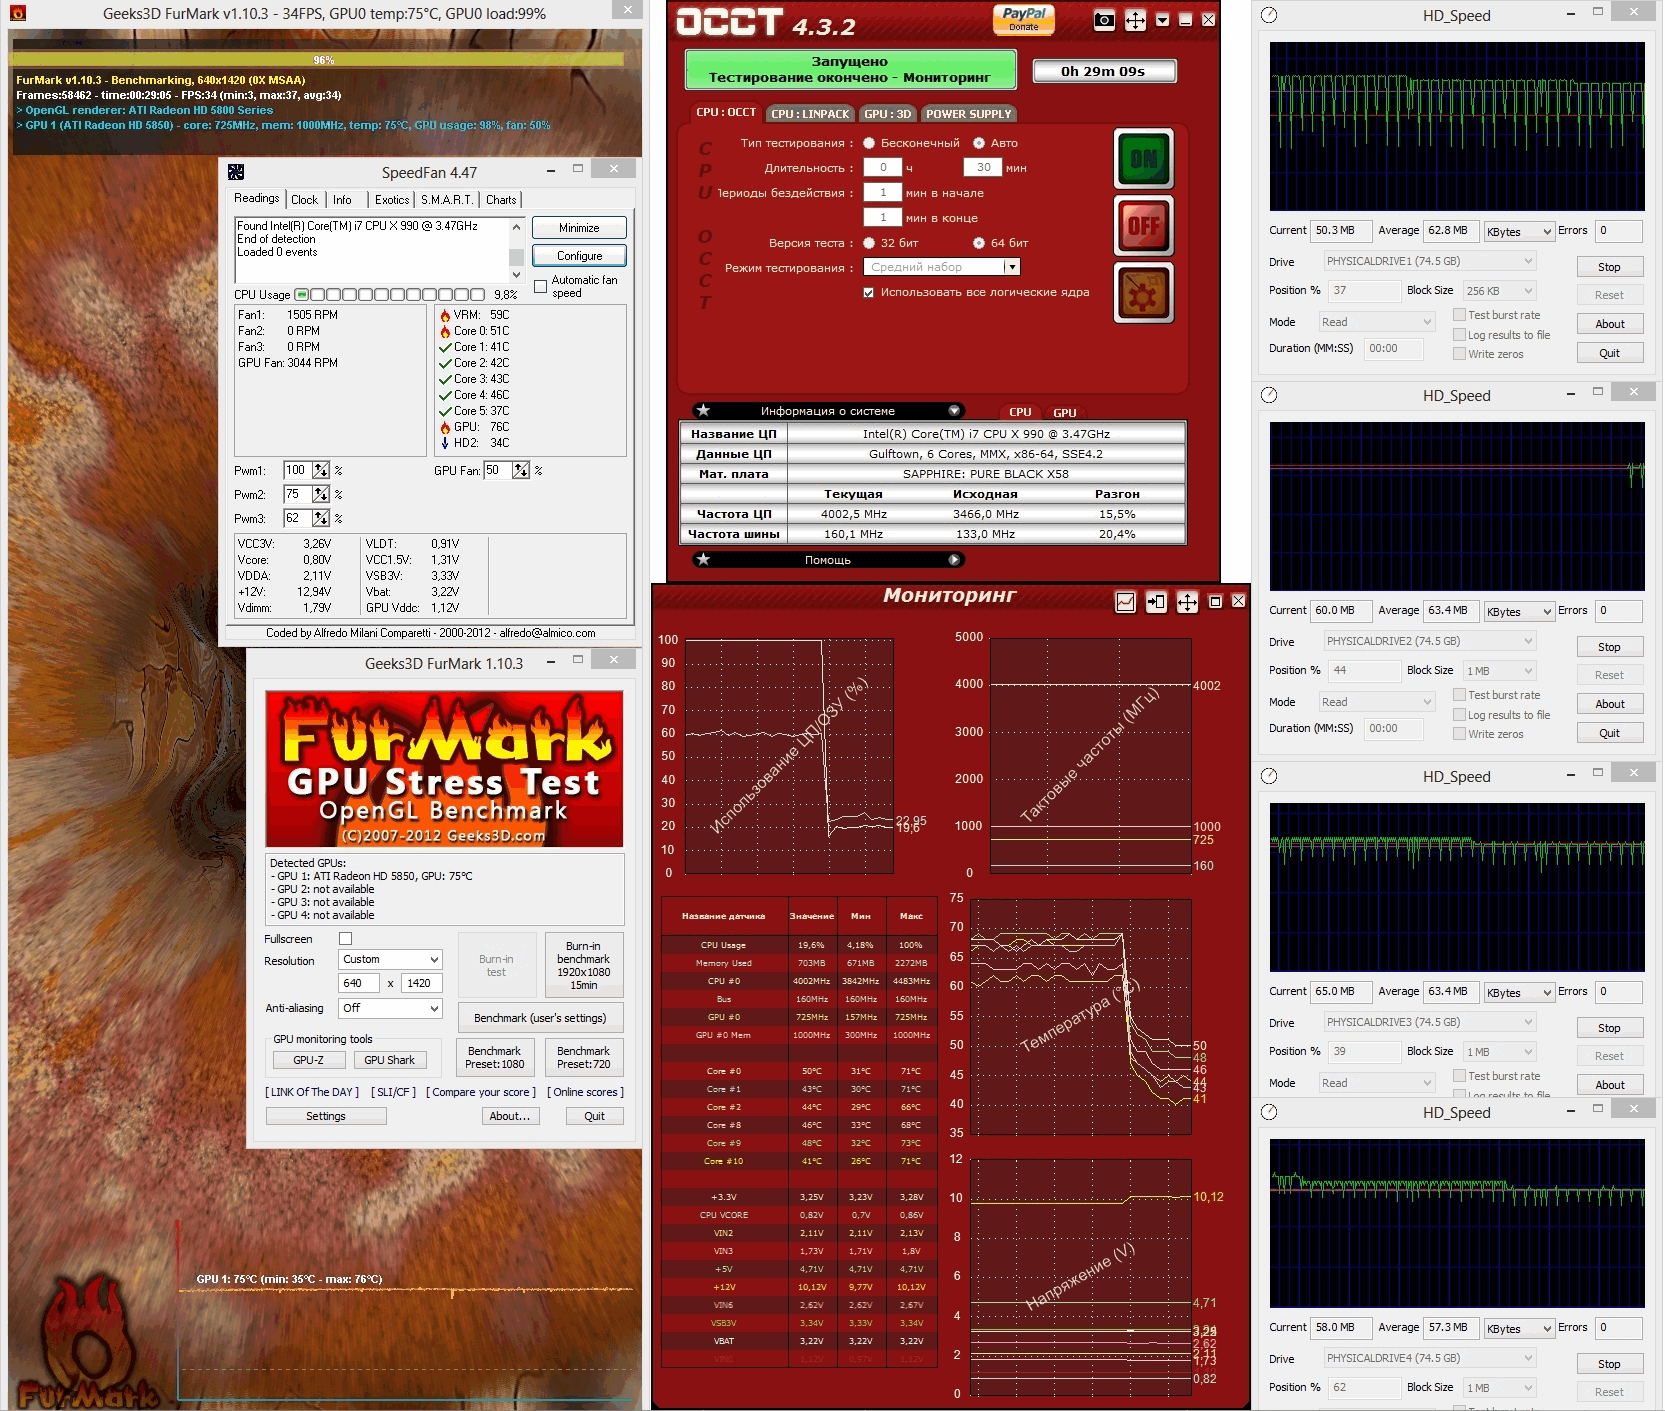The image size is (1665, 1411).
Task: Click the OCCT duration minutes field showing 30
Action: click(983, 168)
